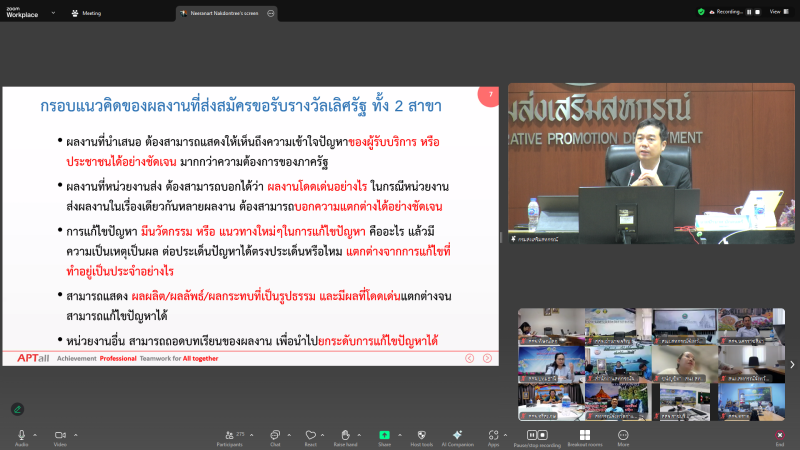Open the View layout options
800x450 pixels.
776,11
